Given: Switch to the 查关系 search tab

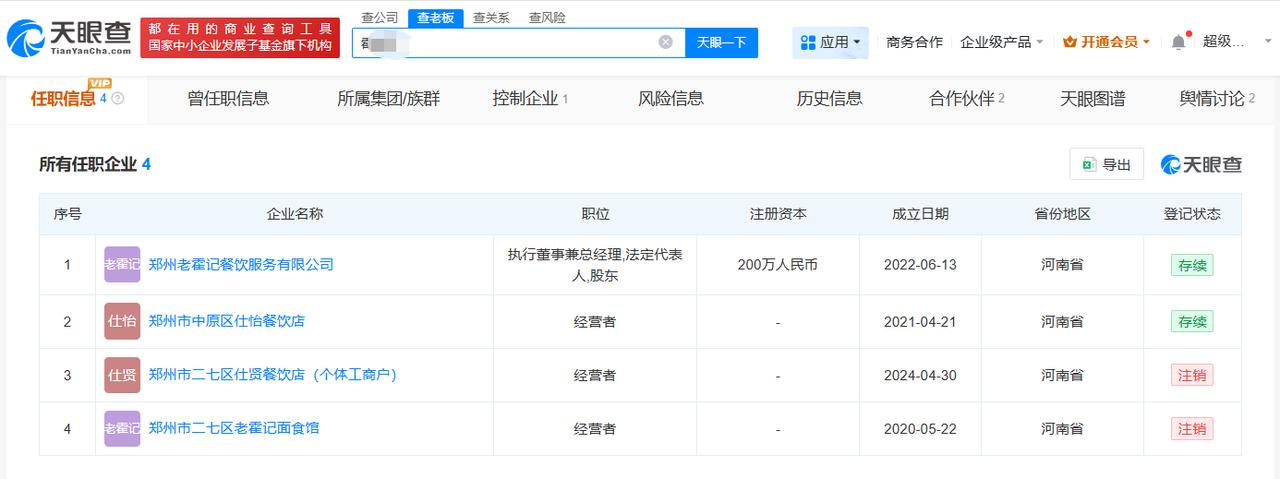Looking at the screenshot, I should point(491,17).
